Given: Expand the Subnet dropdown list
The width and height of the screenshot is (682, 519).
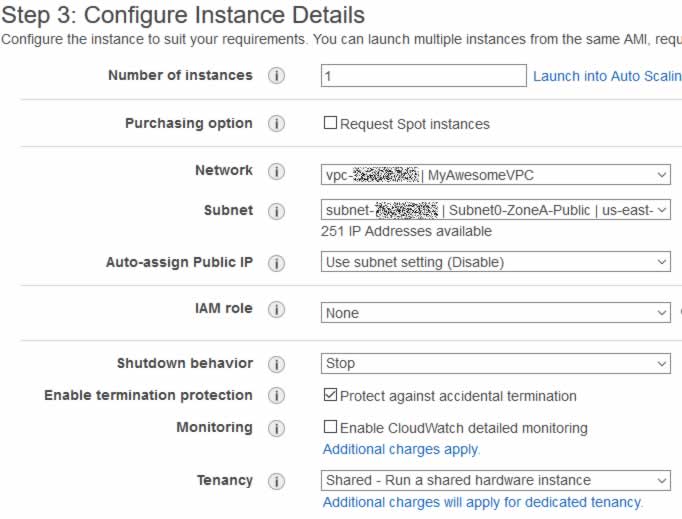Looking at the screenshot, I should (496, 210).
